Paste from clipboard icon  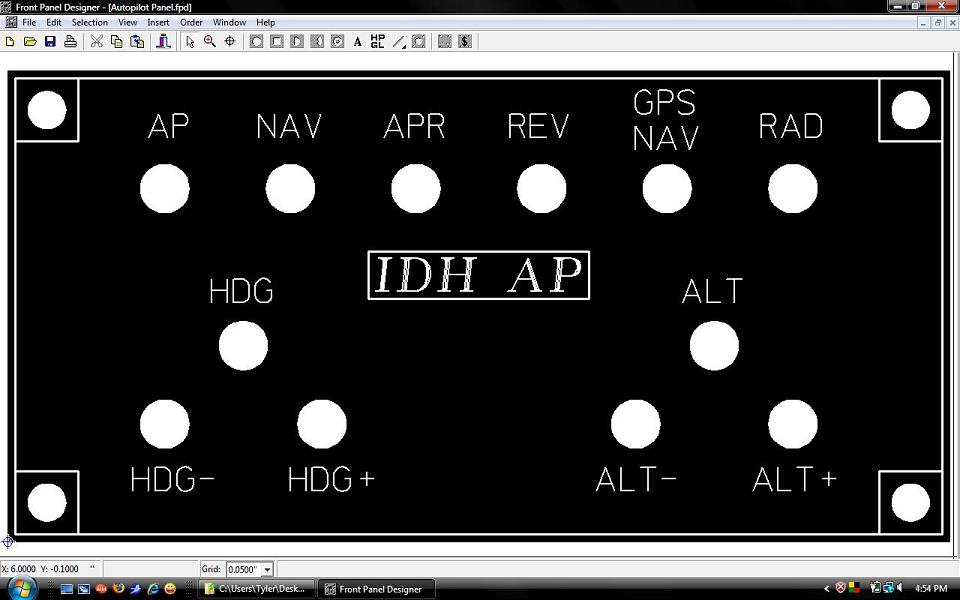tap(137, 42)
